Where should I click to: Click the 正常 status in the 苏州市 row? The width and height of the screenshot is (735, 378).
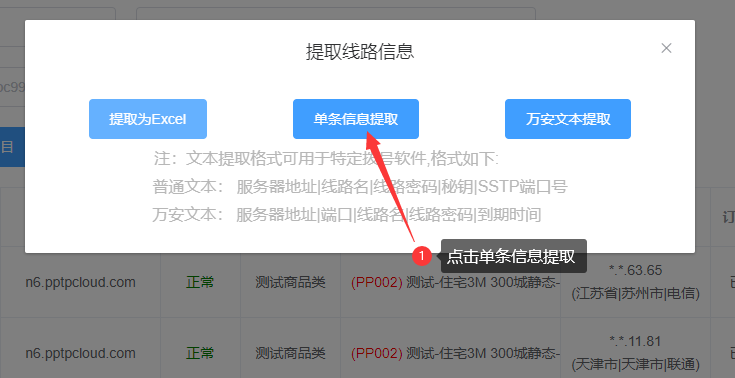(200, 282)
